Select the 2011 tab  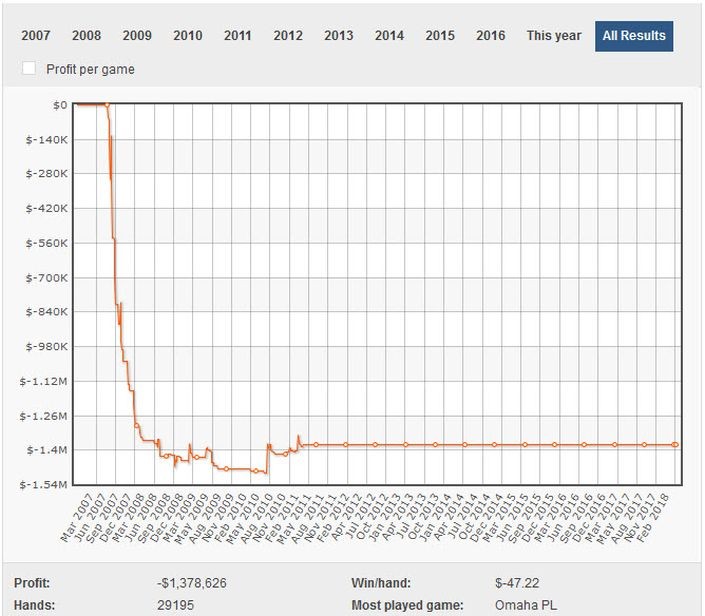click(x=238, y=36)
